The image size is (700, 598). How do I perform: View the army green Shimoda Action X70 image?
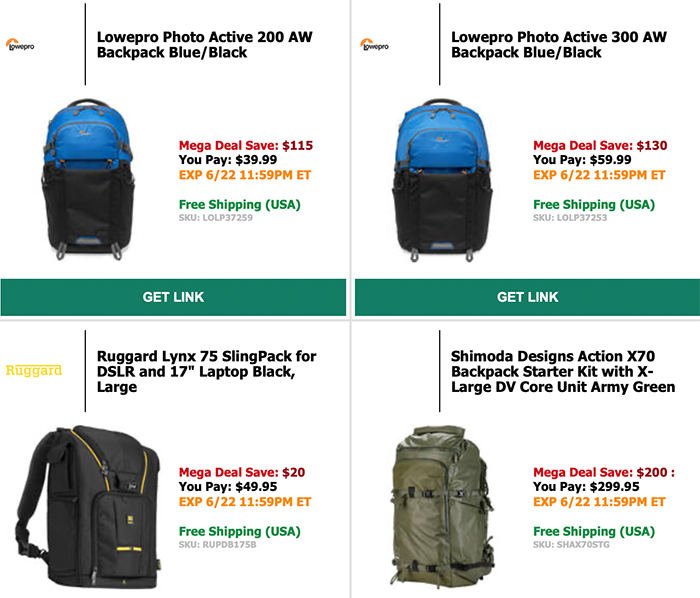pyautogui.click(x=442, y=507)
